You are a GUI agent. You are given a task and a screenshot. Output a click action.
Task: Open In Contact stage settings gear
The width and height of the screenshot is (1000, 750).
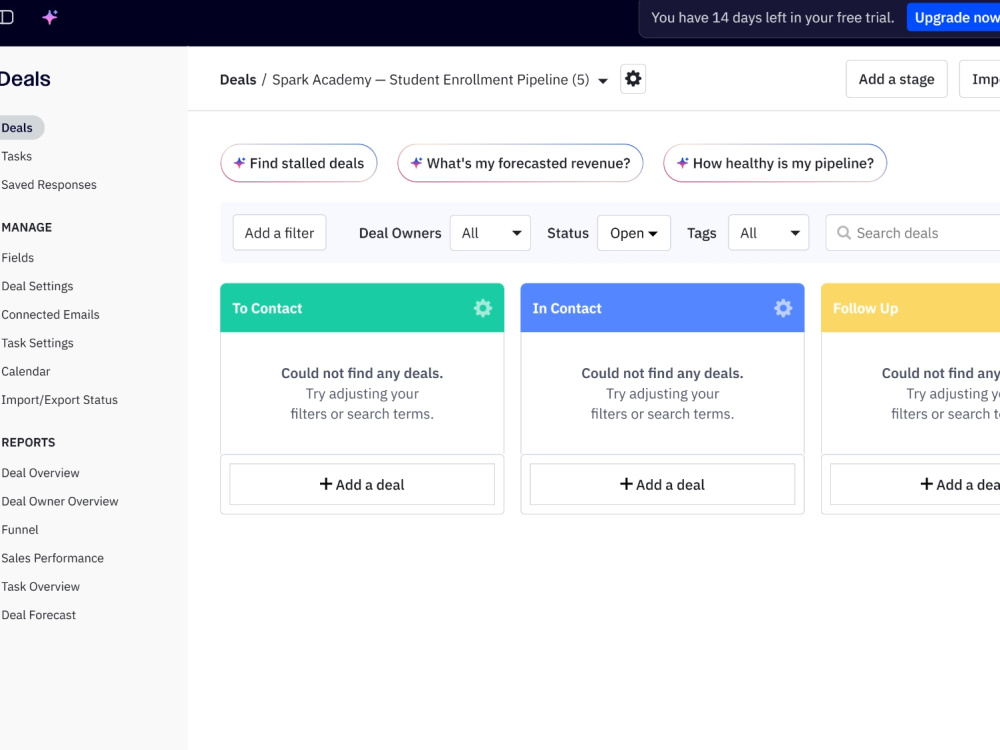click(783, 308)
